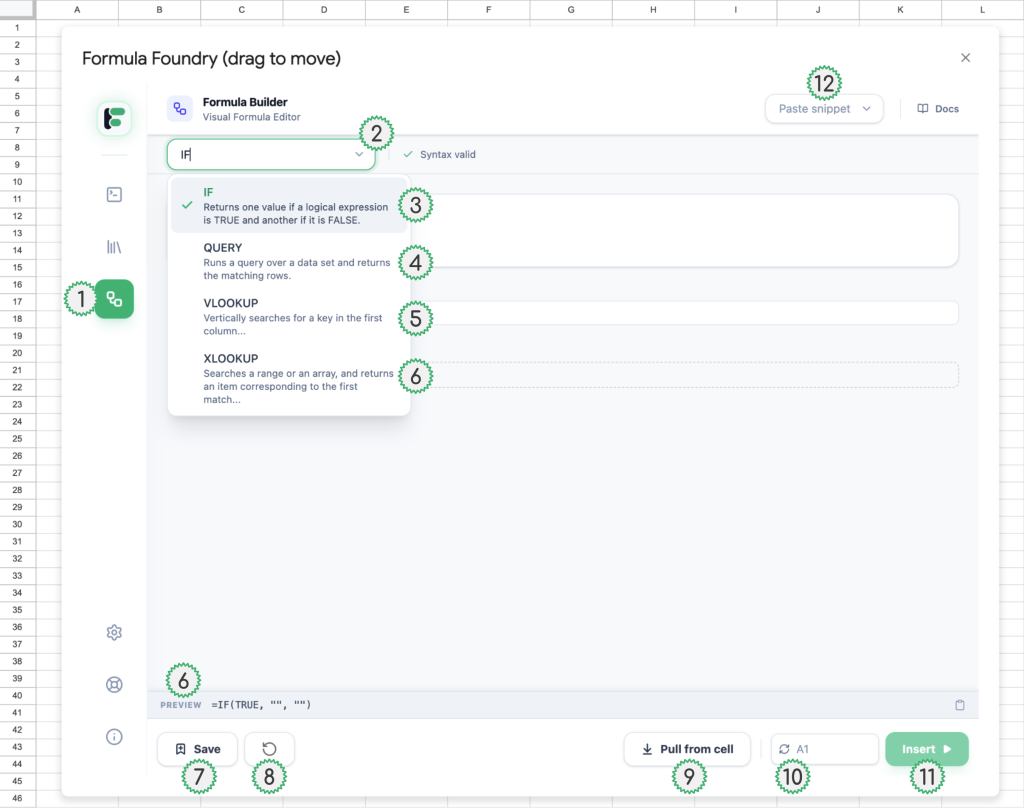
Task: Save the current formula
Action: tap(197, 749)
